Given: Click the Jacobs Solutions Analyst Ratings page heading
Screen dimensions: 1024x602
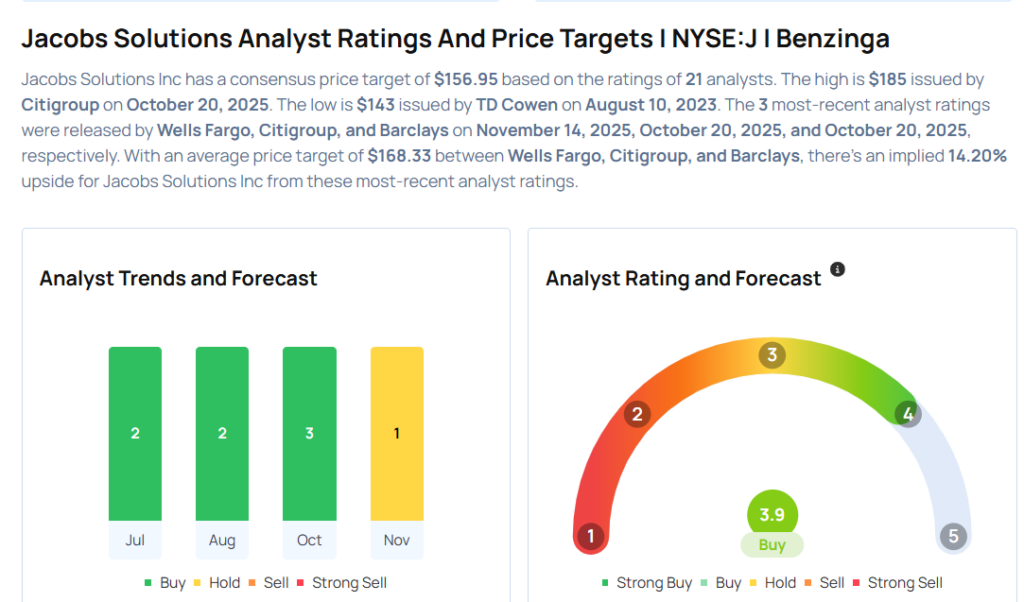Looking at the screenshot, I should point(455,39).
